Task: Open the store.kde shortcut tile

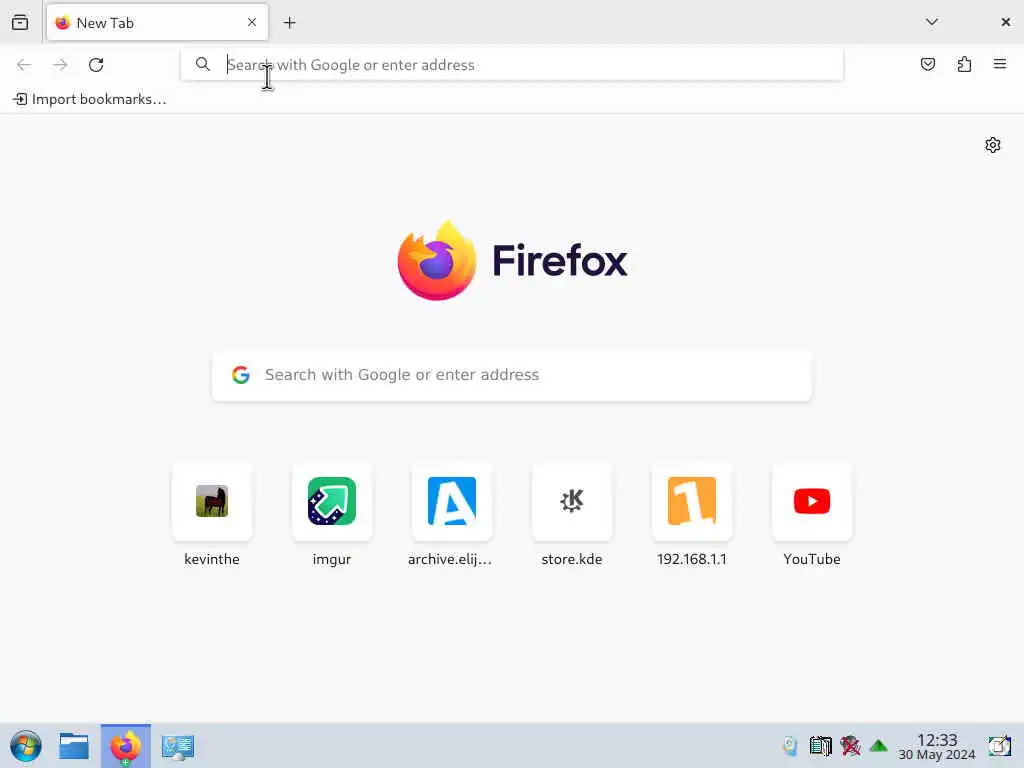Action: 572,502
